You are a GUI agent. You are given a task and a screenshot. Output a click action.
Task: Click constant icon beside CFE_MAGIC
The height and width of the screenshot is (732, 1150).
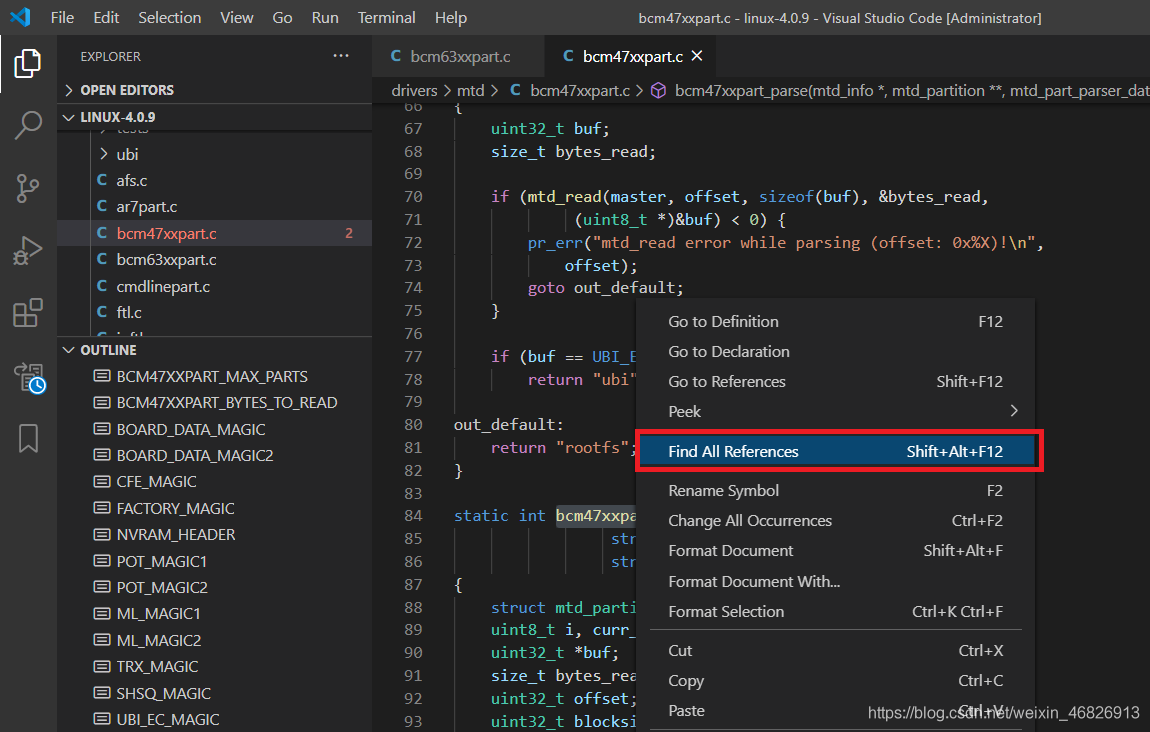tap(102, 481)
